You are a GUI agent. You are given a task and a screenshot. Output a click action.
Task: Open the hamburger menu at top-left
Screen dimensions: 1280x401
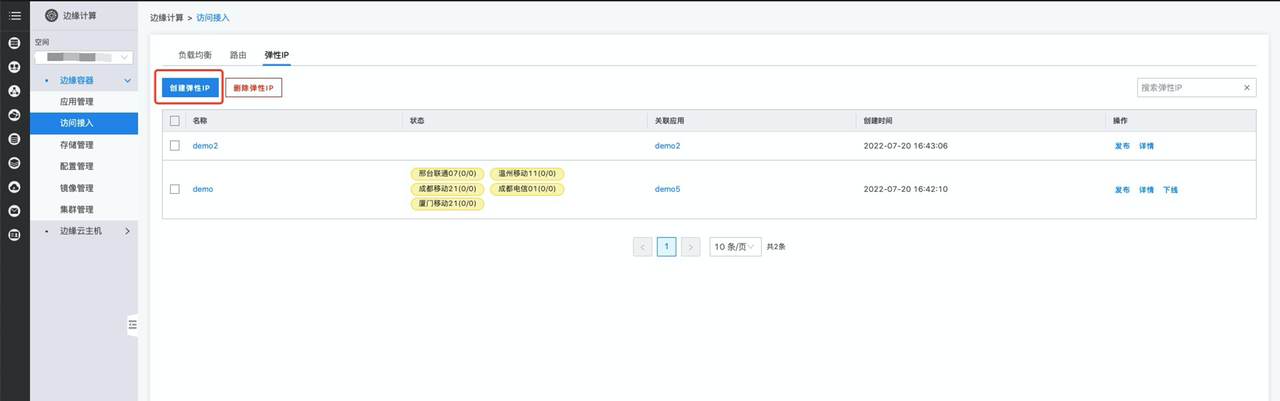pyautogui.click(x=14, y=15)
